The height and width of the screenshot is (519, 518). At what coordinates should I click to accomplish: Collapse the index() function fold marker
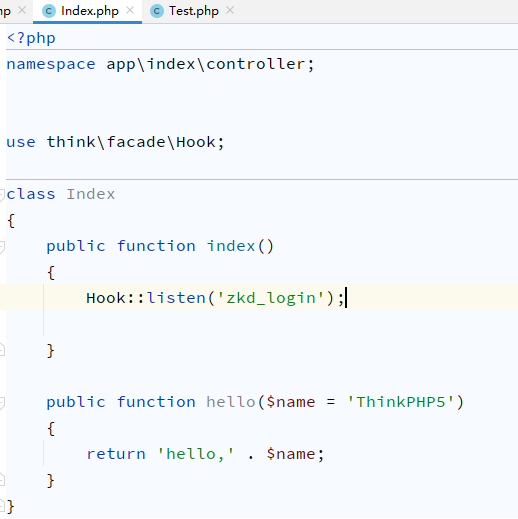tap(2, 247)
